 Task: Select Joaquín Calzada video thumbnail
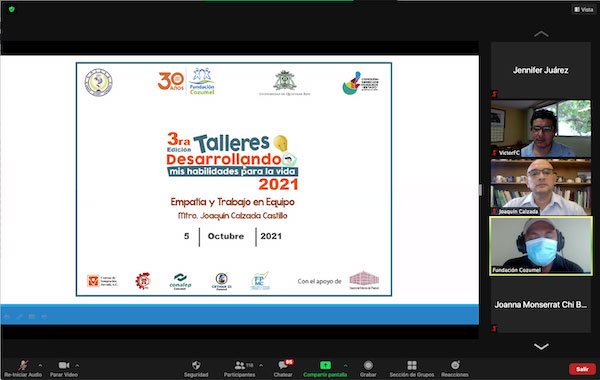(541, 187)
